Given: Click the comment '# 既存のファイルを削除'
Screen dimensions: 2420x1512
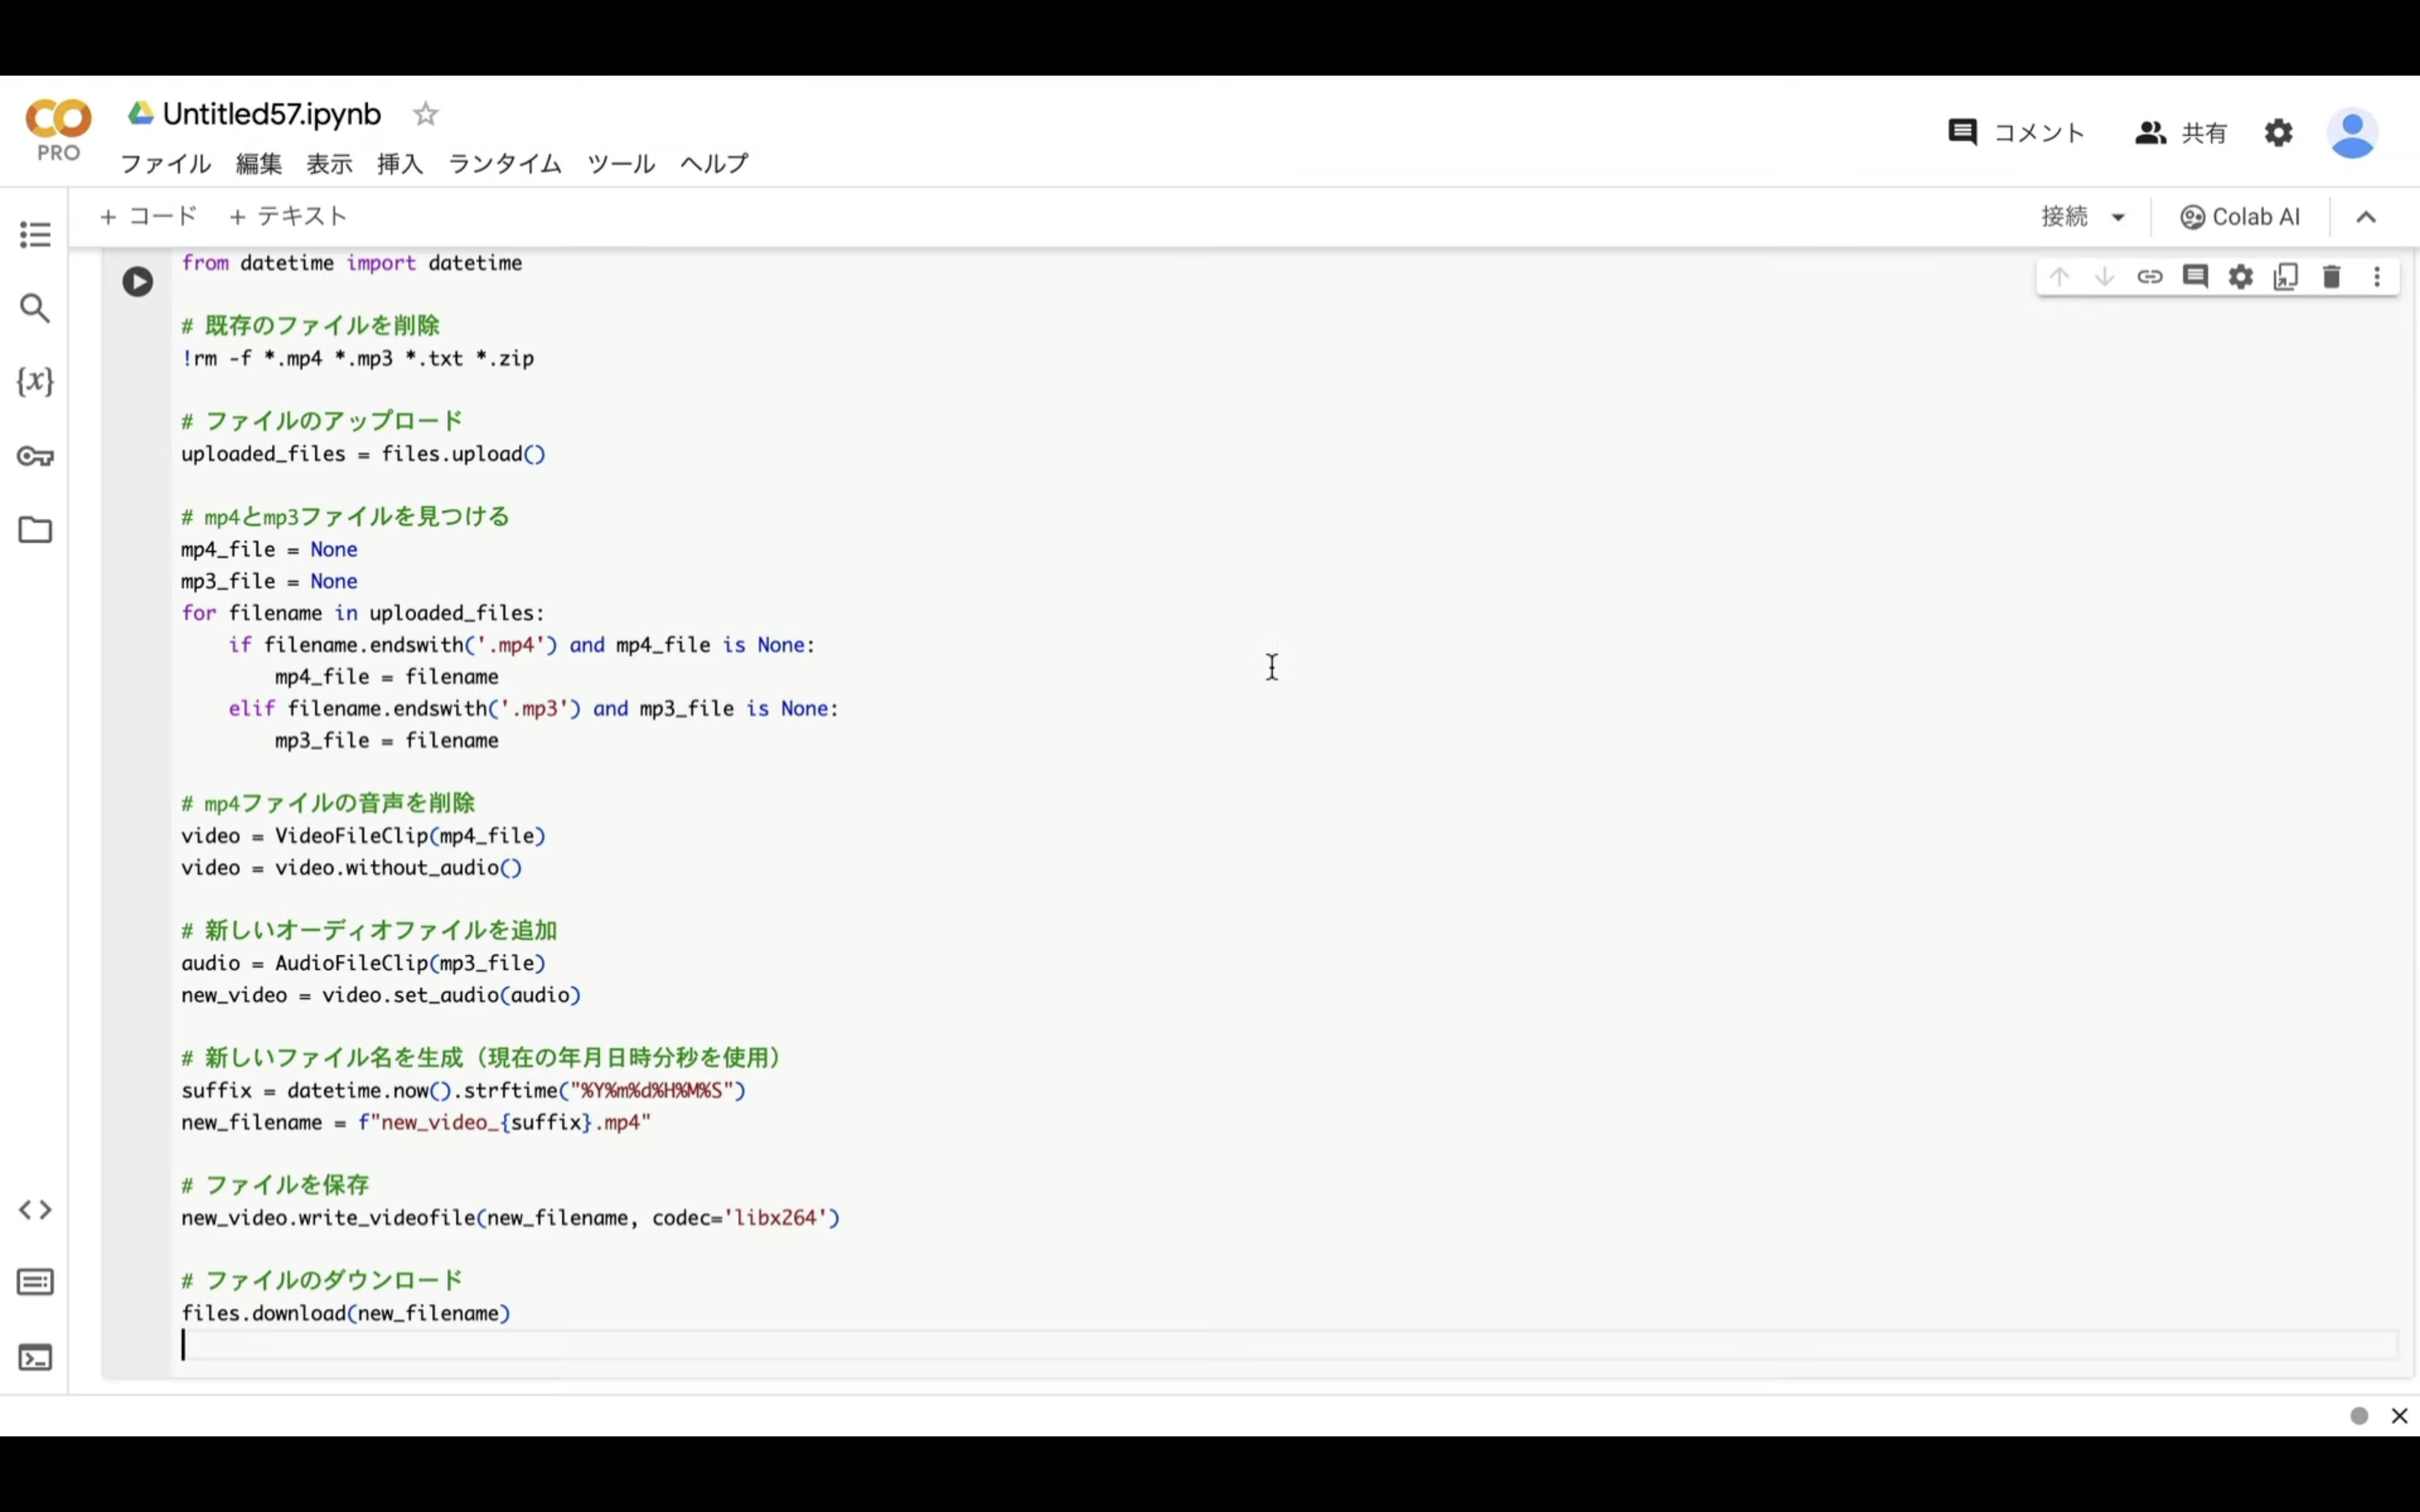Looking at the screenshot, I should (x=310, y=326).
